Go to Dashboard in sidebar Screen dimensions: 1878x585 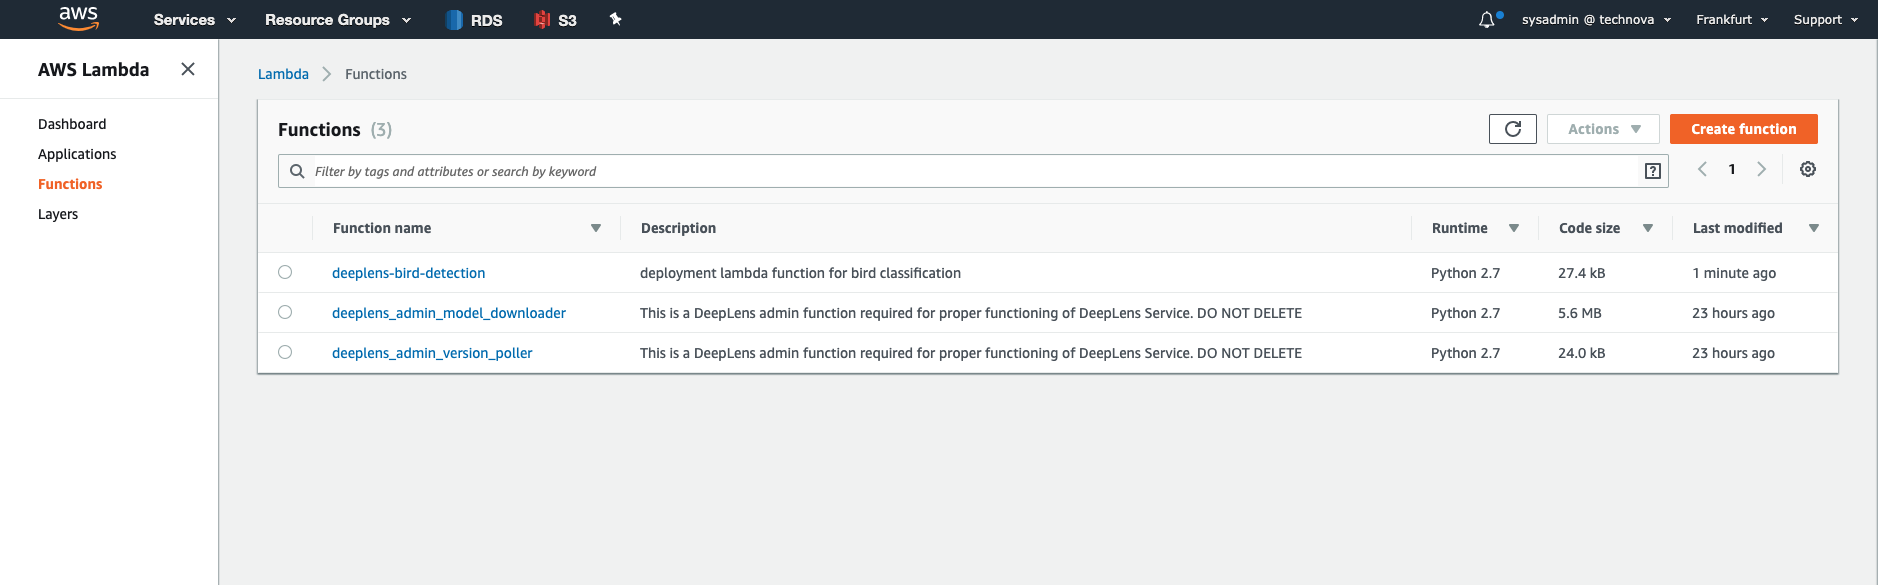[72, 124]
